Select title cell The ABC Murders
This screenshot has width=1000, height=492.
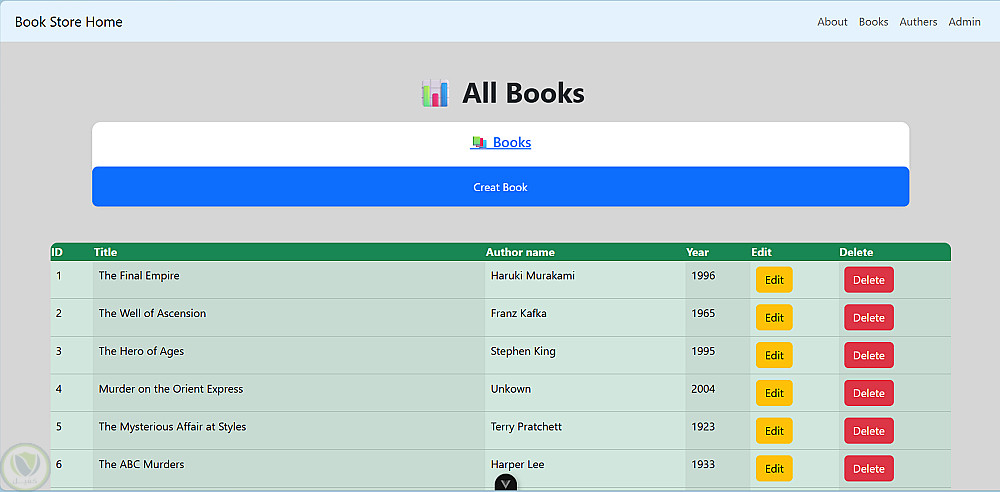point(142,464)
